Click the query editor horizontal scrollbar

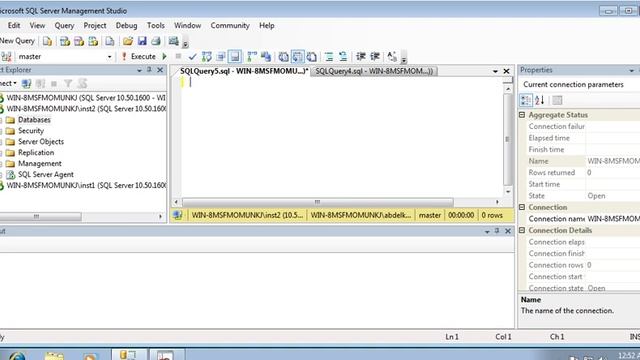(318, 202)
